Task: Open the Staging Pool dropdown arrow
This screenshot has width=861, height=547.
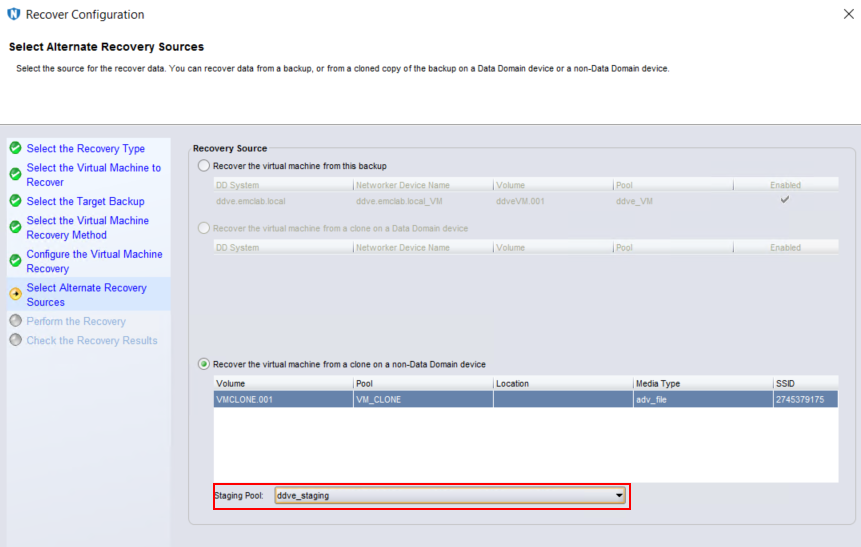Action: [x=619, y=495]
